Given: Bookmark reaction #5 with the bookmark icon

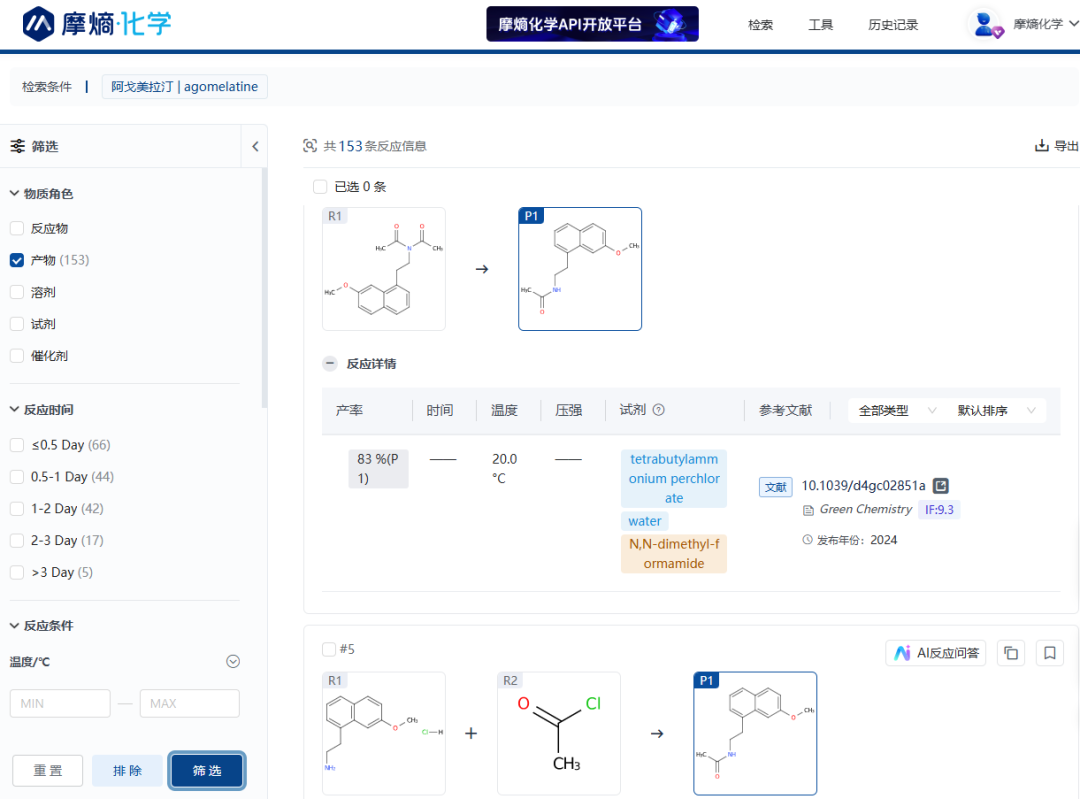Looking at the screenshot, I should pyautogui.click(x=1050, y=653).
